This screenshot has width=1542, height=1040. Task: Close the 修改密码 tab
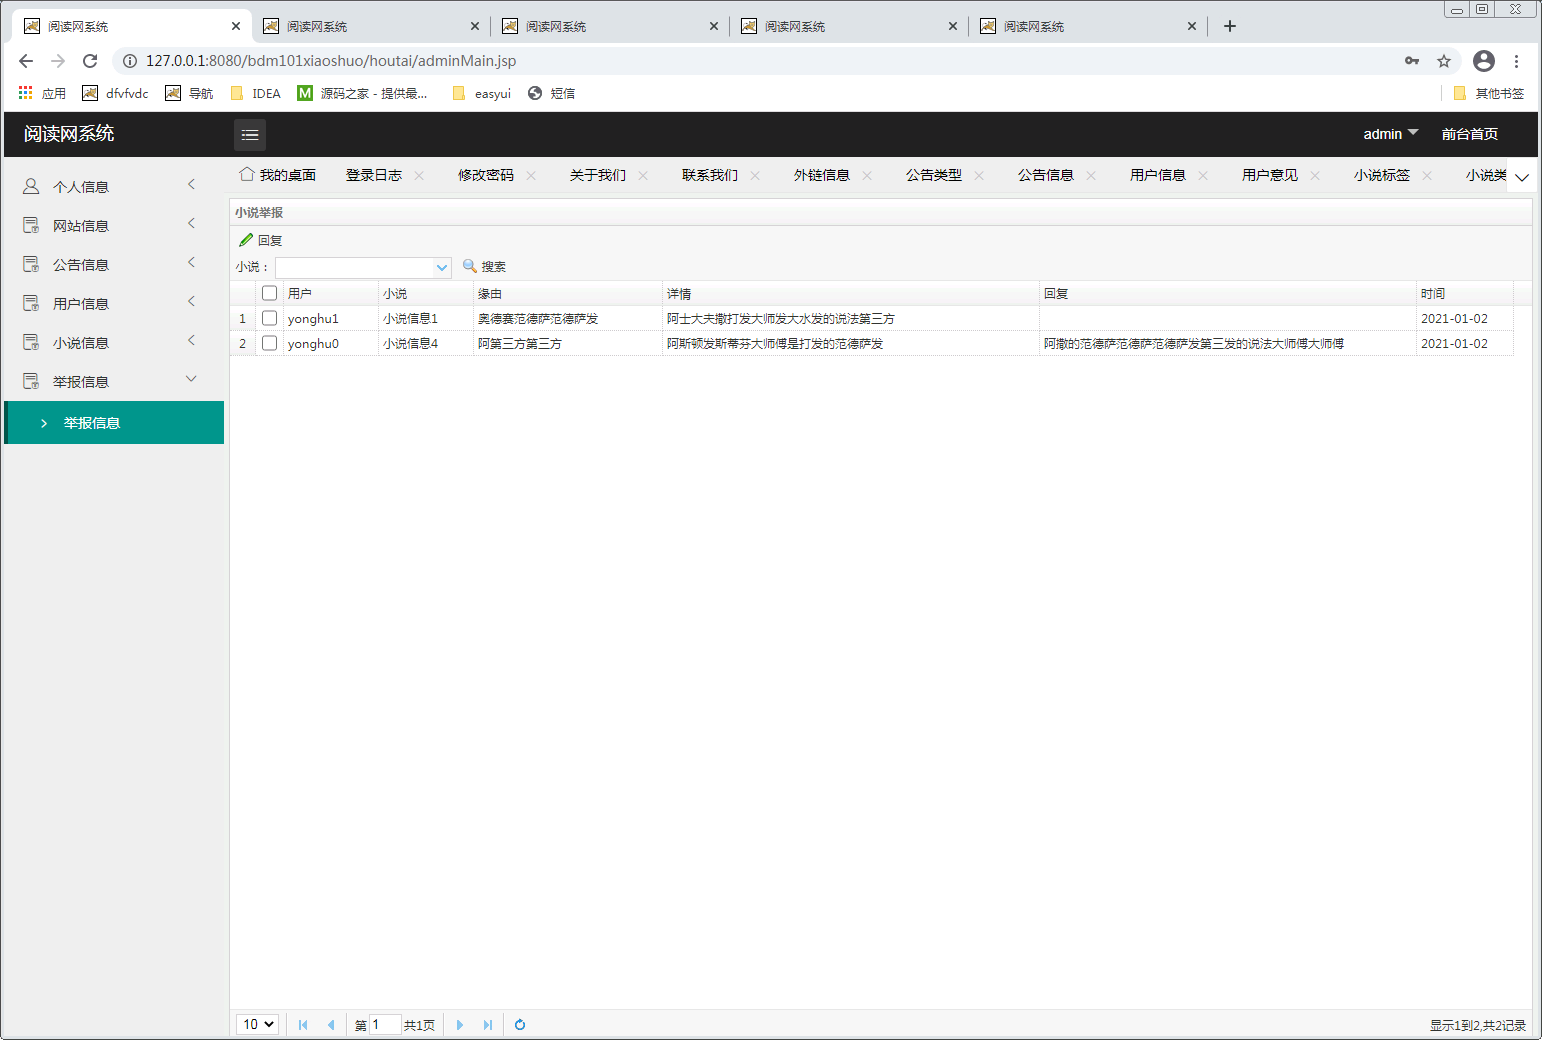(531, 175)
